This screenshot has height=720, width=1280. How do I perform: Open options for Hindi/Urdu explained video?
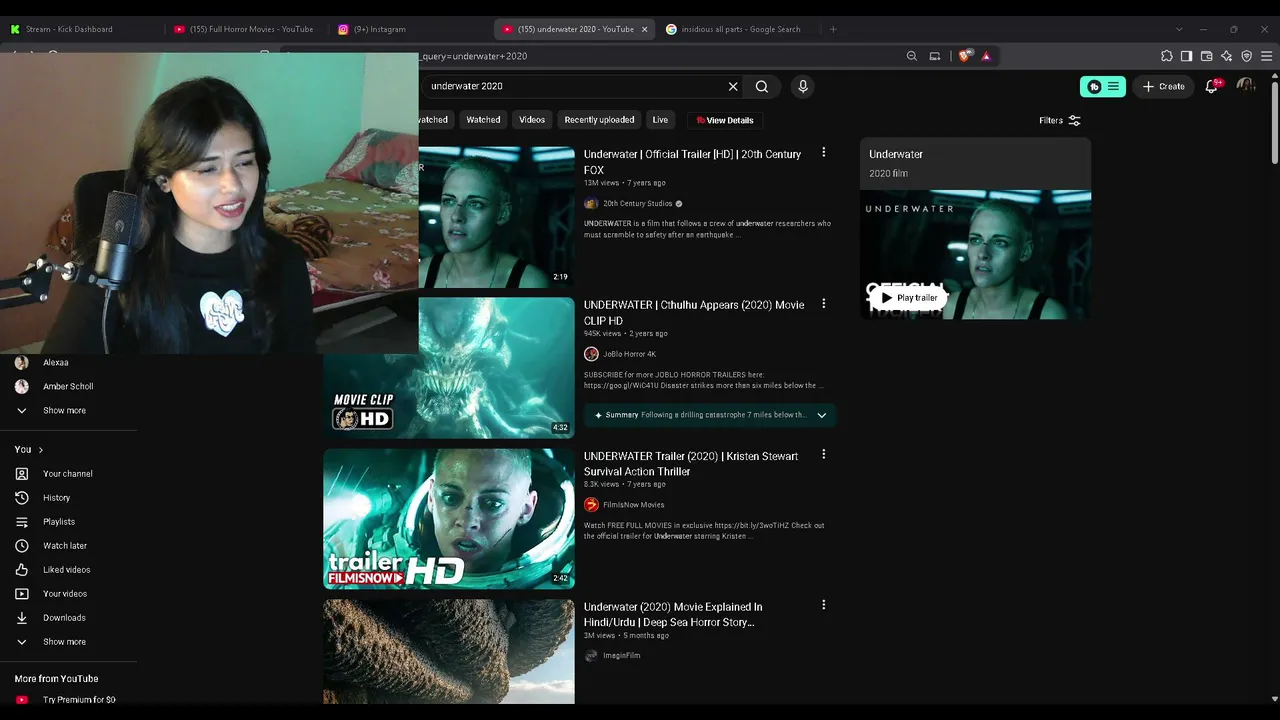(823, 605)
